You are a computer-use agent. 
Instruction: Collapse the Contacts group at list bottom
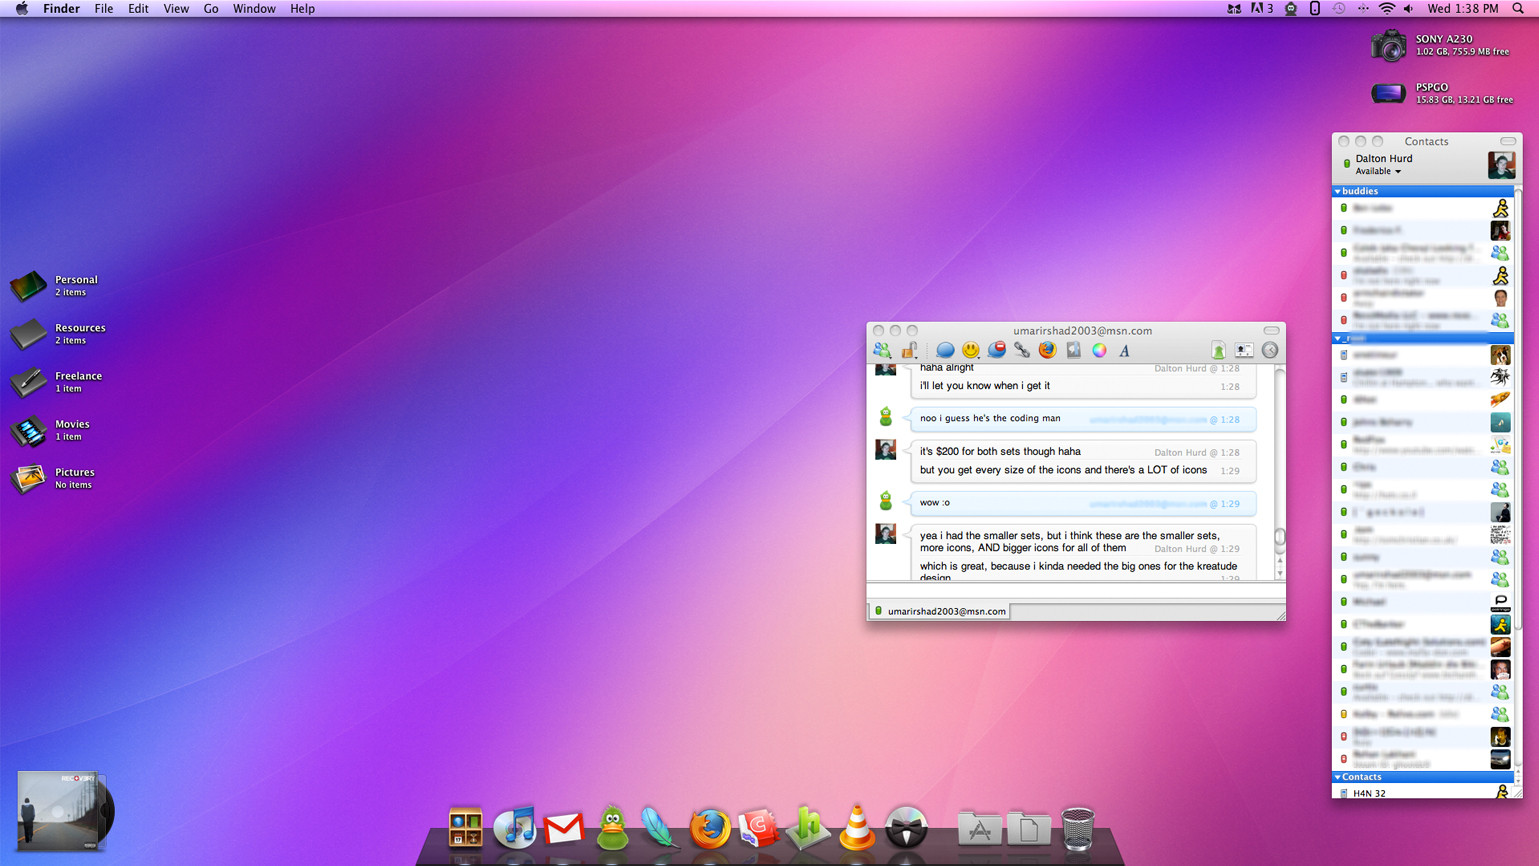click(1338, 777)
